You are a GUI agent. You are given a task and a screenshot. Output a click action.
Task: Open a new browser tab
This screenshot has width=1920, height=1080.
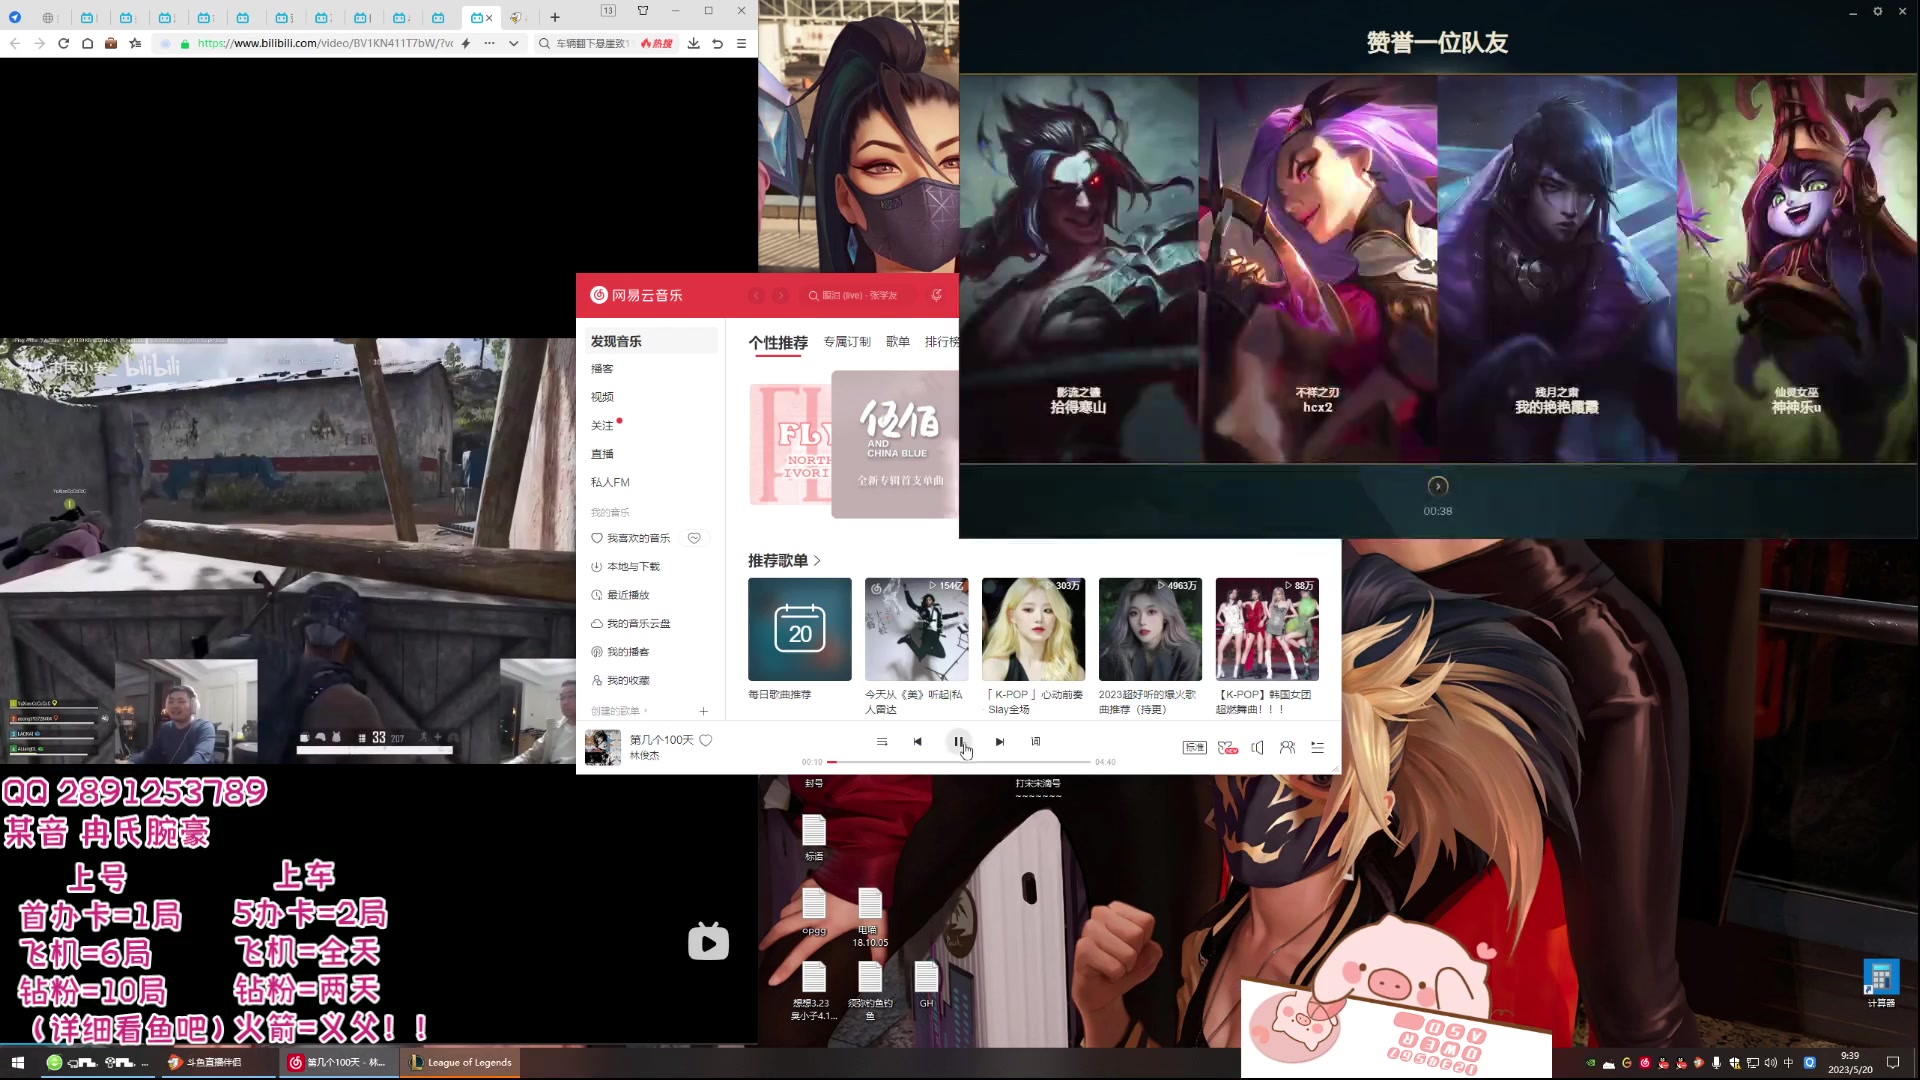coord(555,17)
